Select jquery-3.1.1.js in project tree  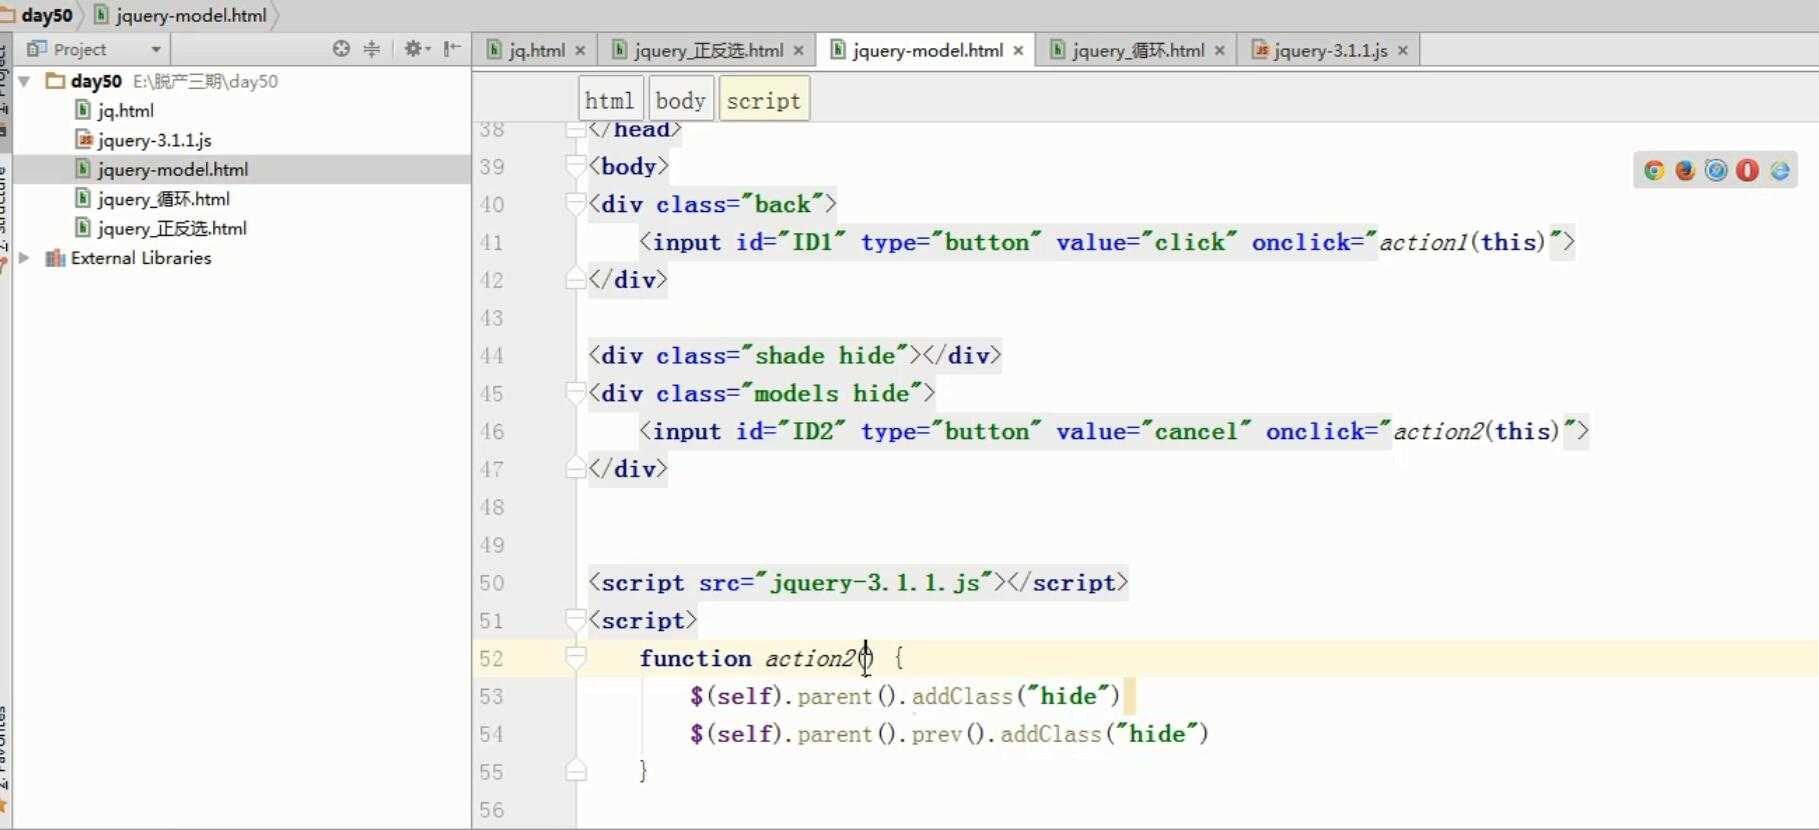pos(154,140)
